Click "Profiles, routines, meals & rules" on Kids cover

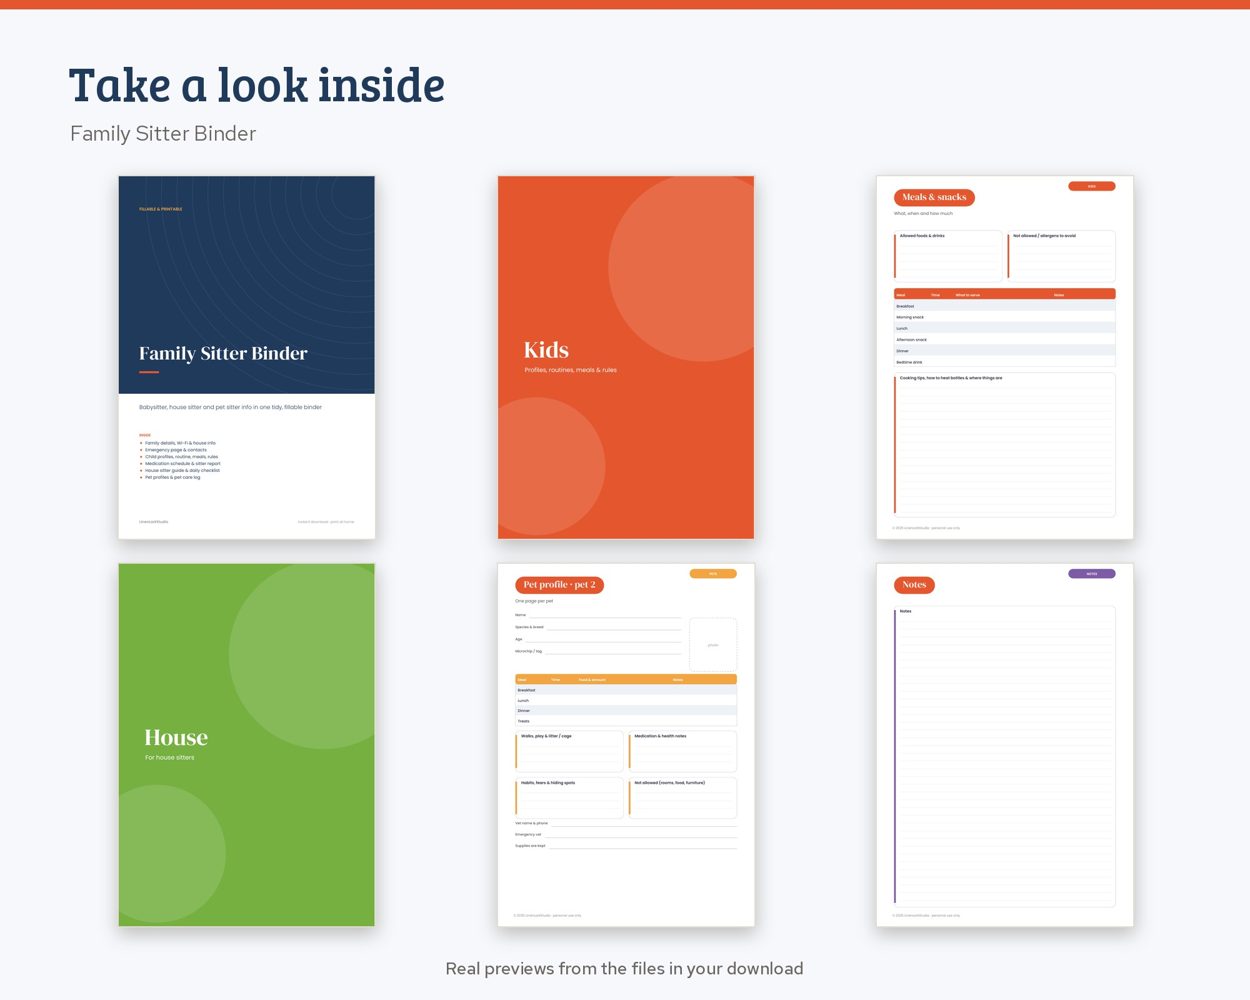tap(570, 370)
